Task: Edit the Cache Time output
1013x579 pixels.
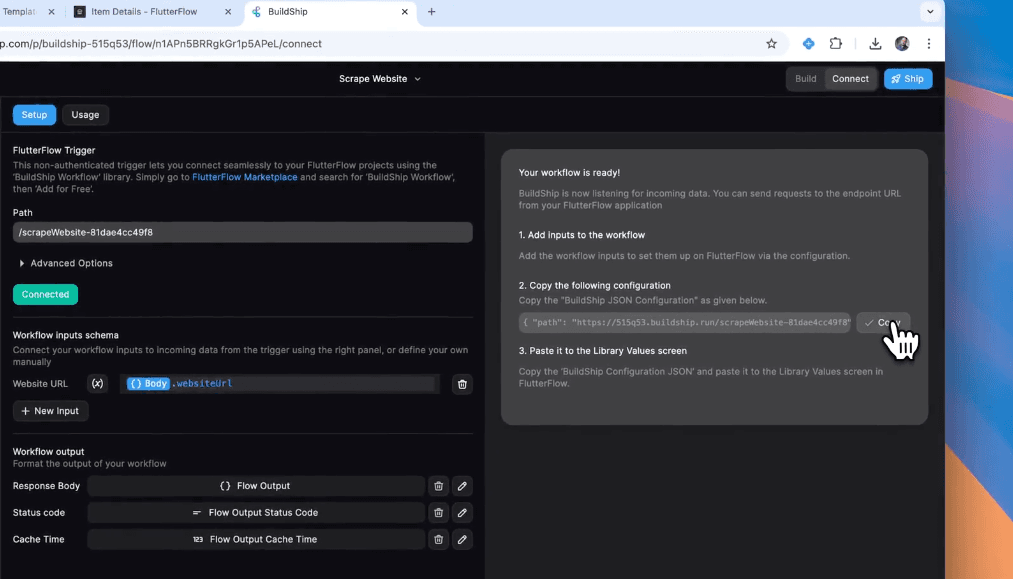Action: 462,540
